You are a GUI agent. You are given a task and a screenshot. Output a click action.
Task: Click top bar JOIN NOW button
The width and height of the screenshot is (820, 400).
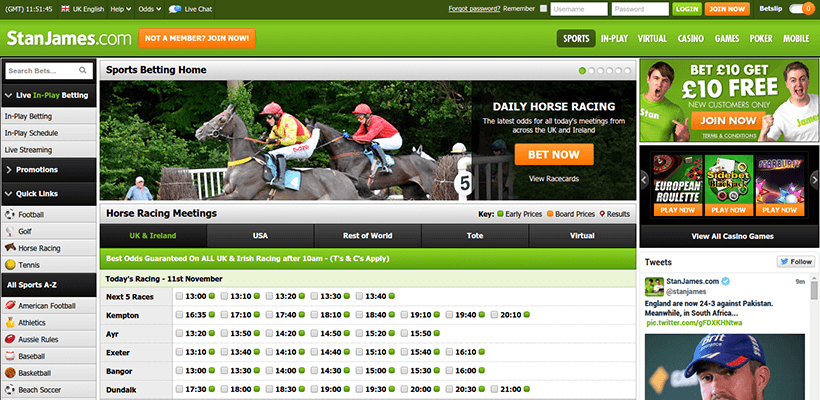[x=727, y=9]
